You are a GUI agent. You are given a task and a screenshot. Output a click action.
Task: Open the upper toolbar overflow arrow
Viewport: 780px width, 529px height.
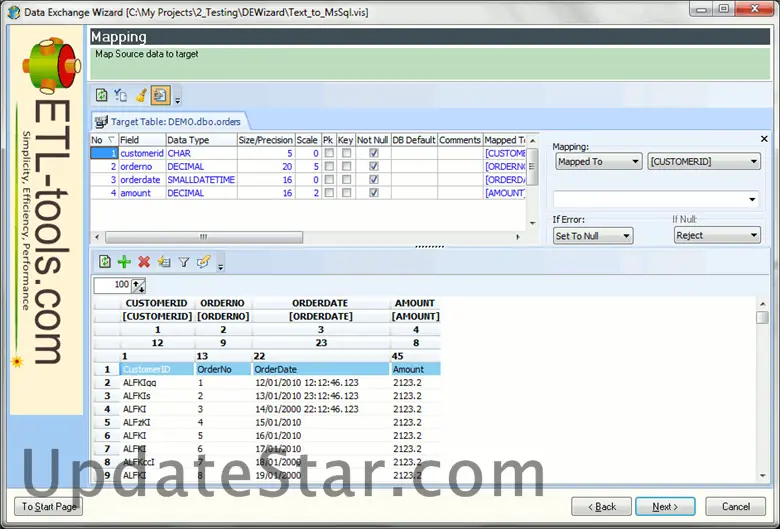coord(178,100)
